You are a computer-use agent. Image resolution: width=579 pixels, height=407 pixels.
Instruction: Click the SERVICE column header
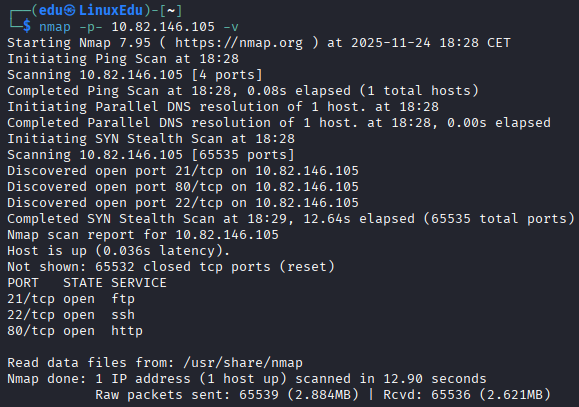pos(139,283)
